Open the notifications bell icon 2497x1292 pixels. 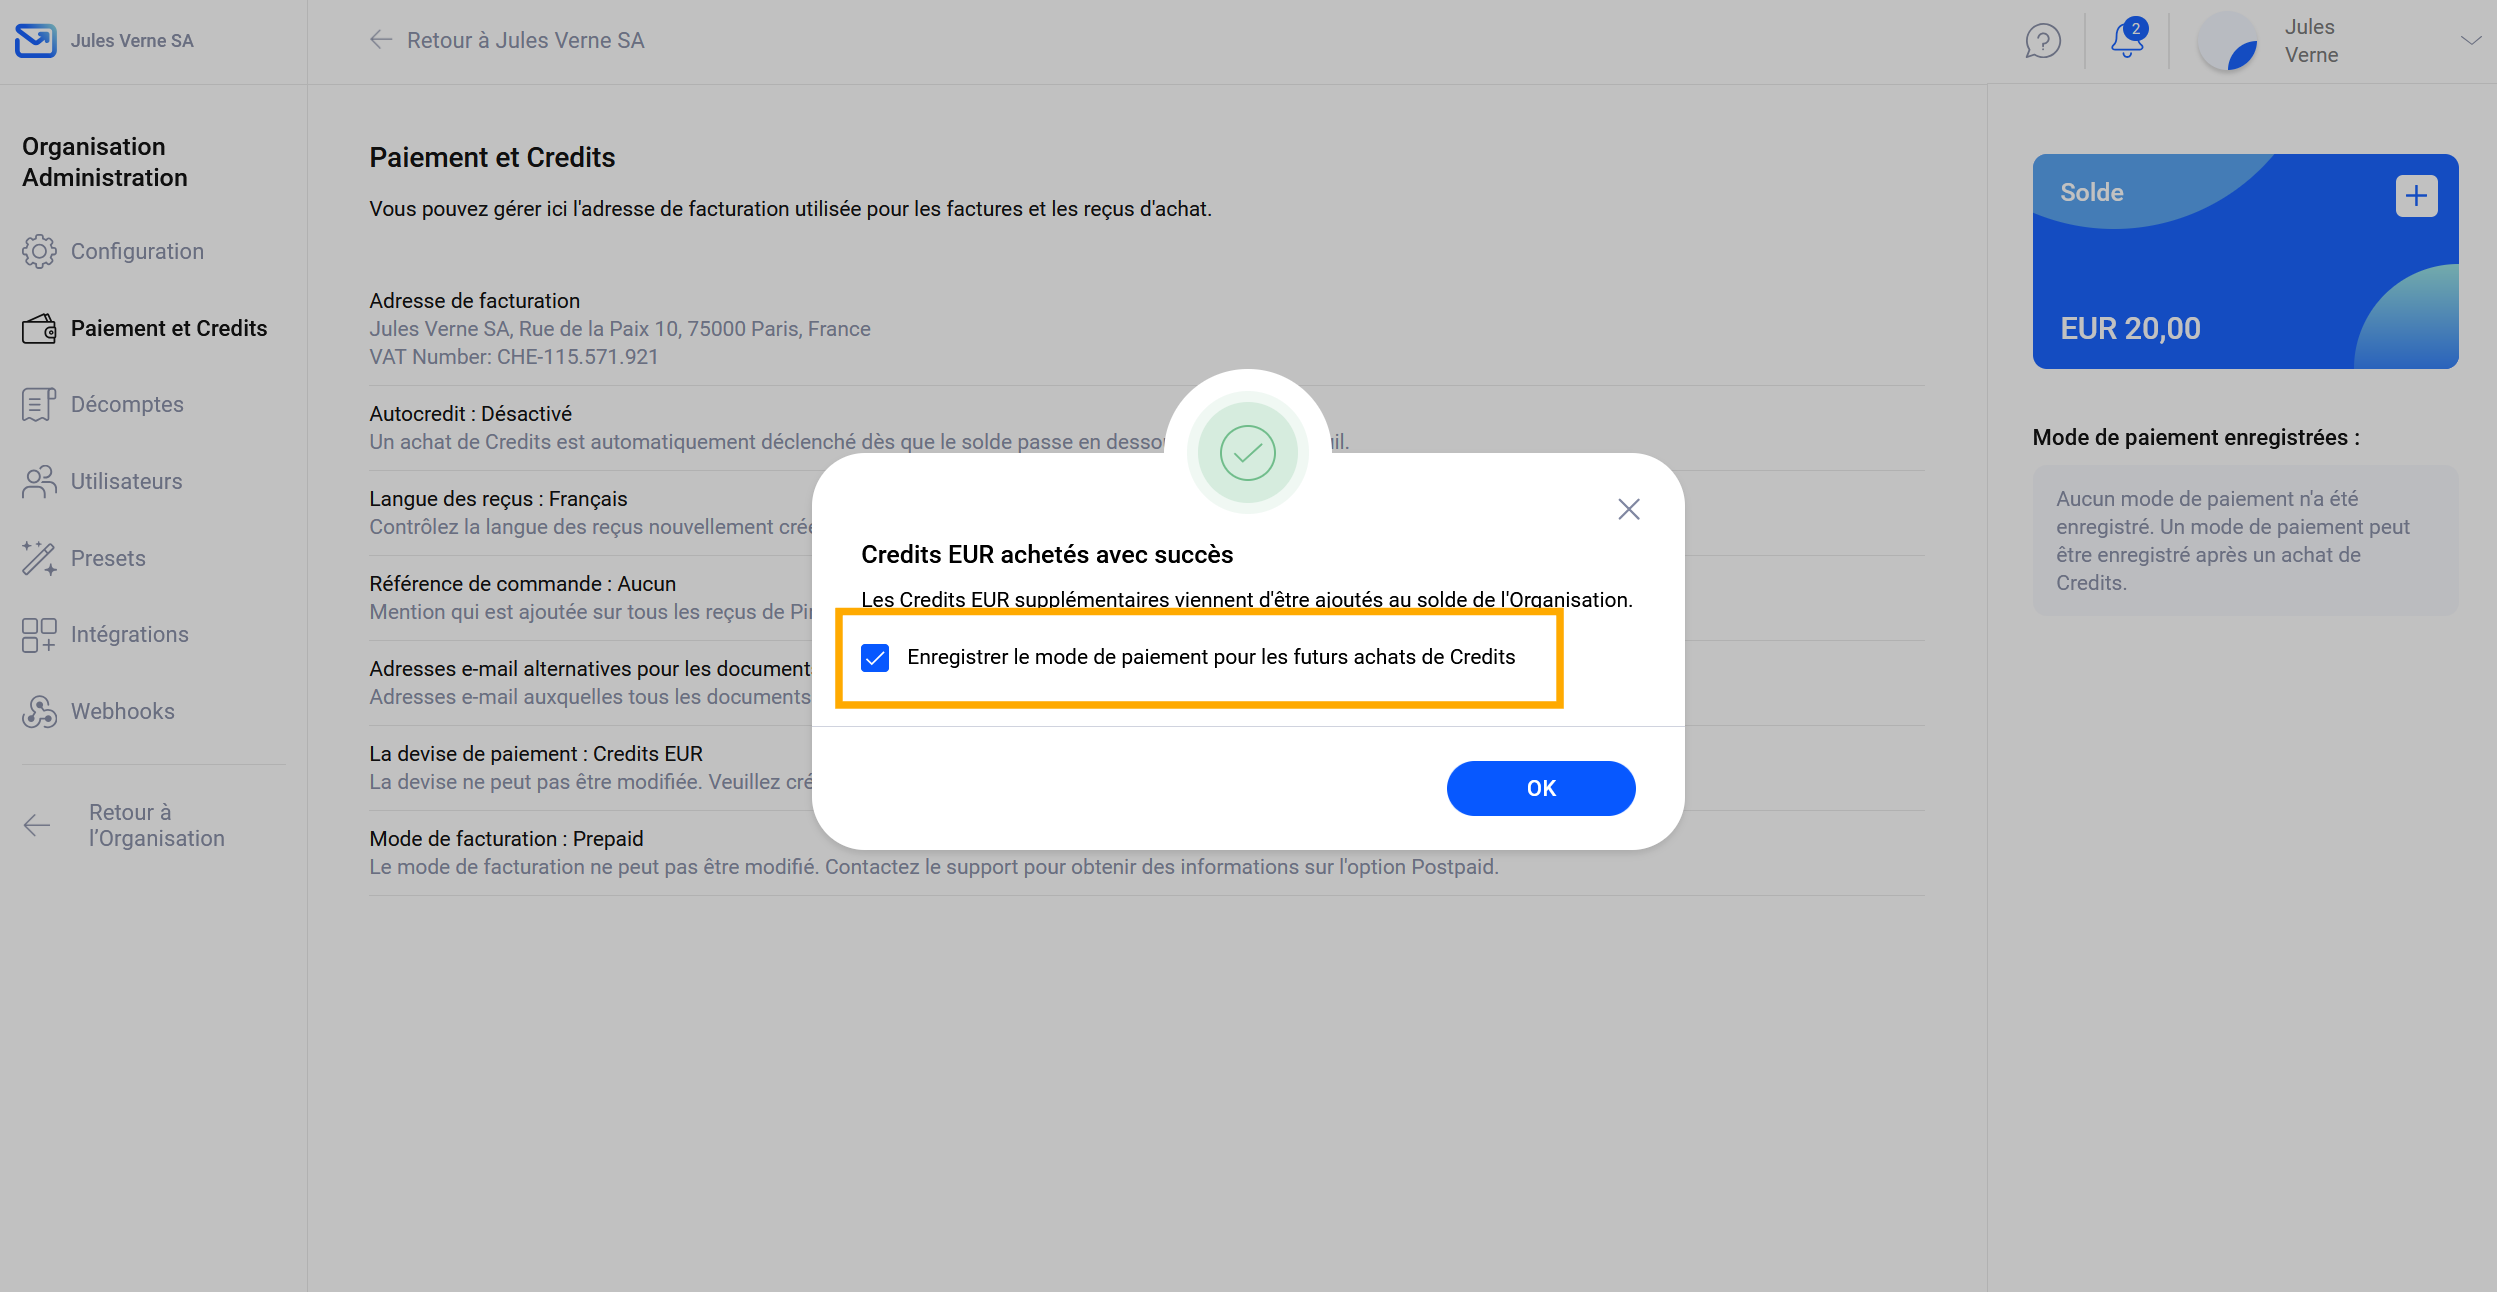pyautogui.click(x=2126, y=41)
